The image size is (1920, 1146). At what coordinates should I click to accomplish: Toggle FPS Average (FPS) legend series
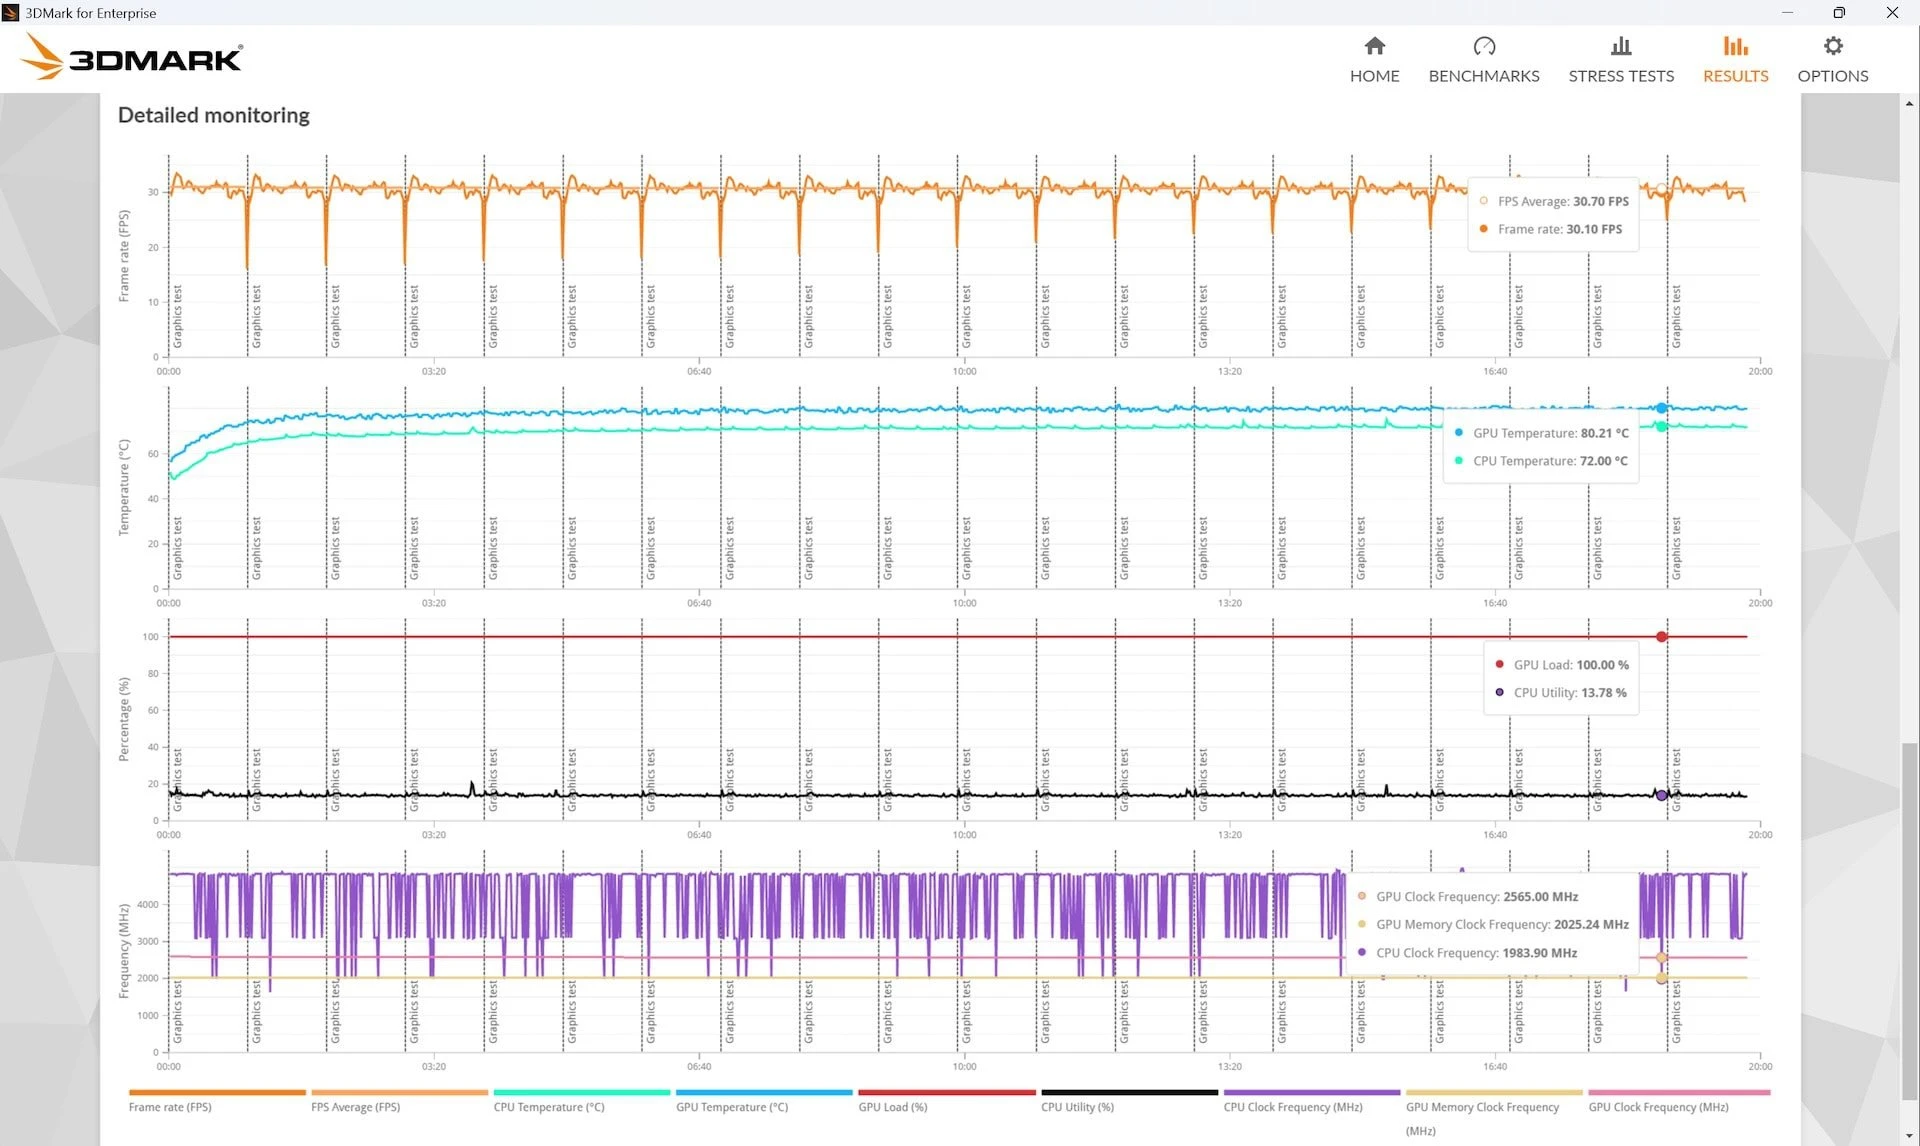[355, 1107]
